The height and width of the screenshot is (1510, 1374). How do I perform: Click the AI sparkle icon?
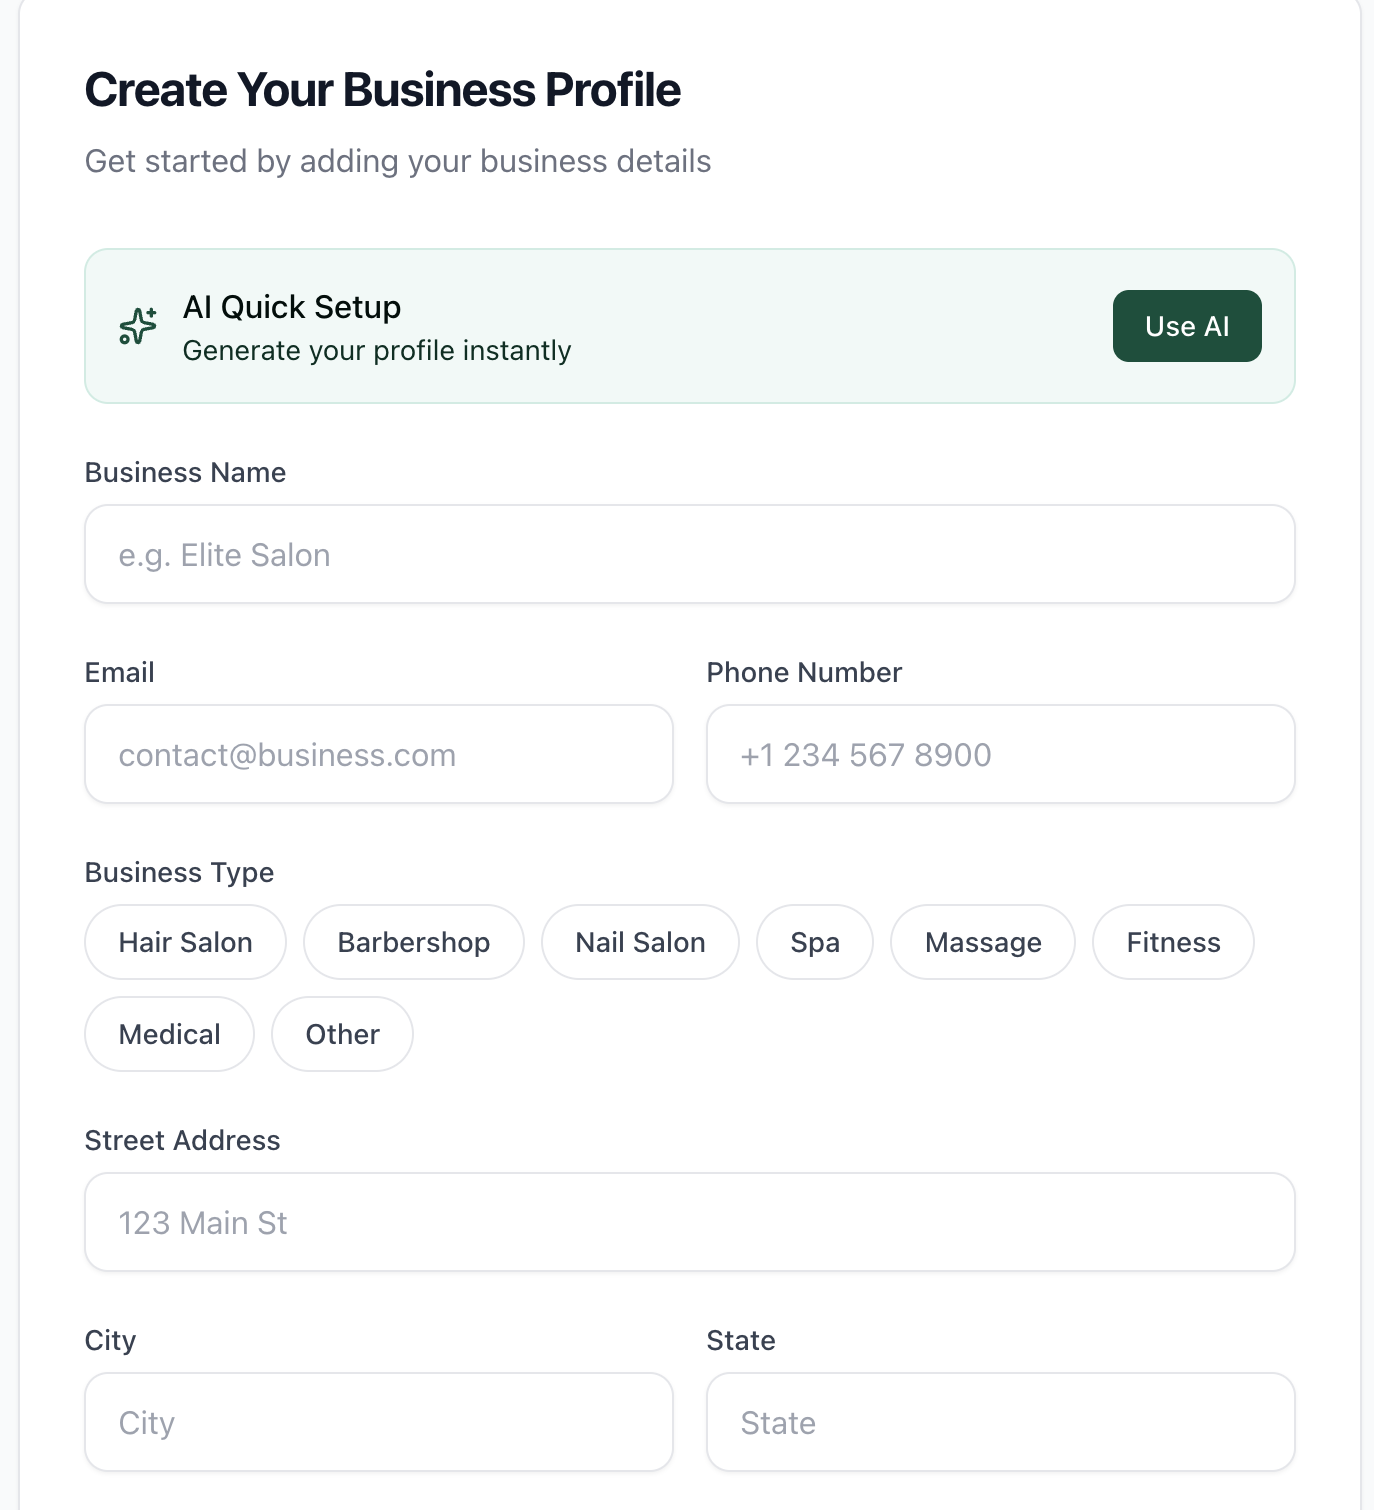click(x=138, y=326)
